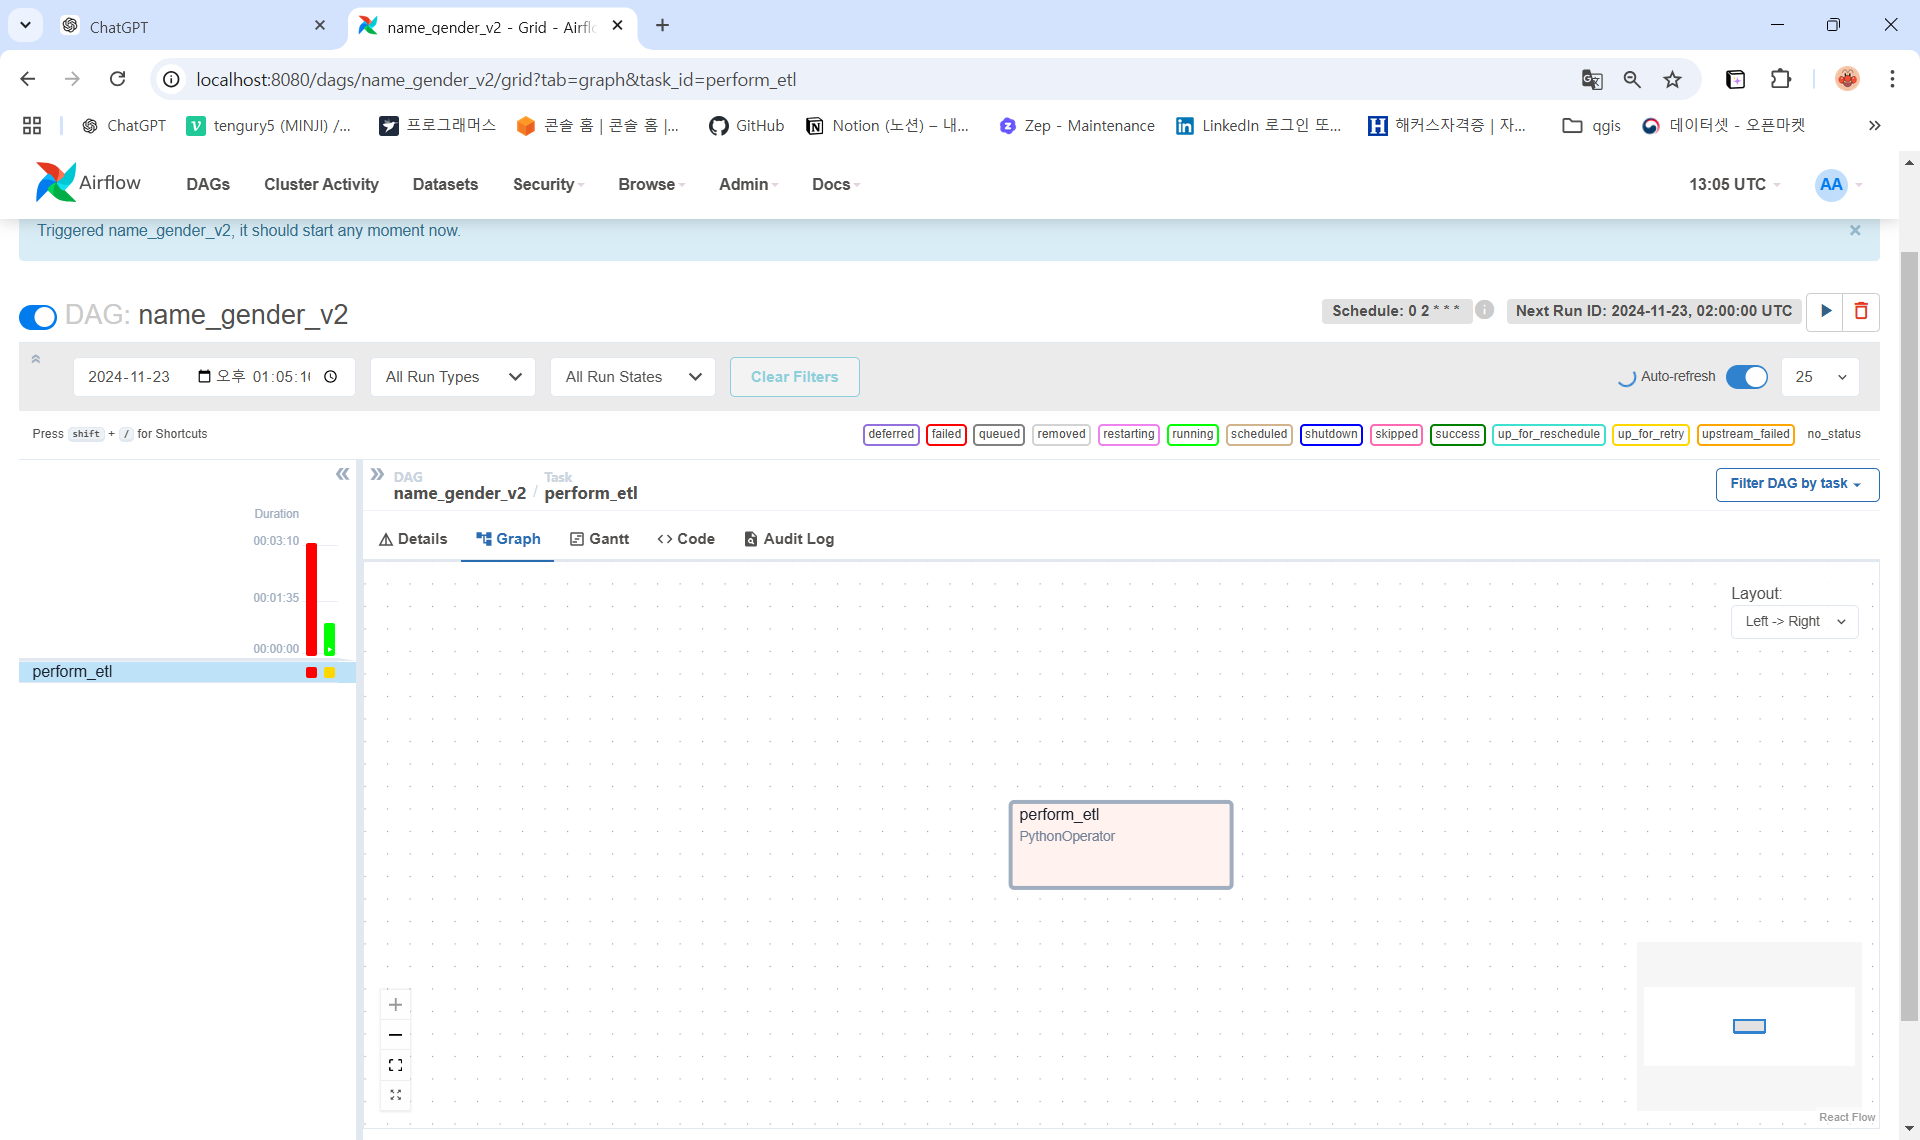Trigger the DAG using the play icon
This screenshot has height=1140, width=1920.
1826,311
